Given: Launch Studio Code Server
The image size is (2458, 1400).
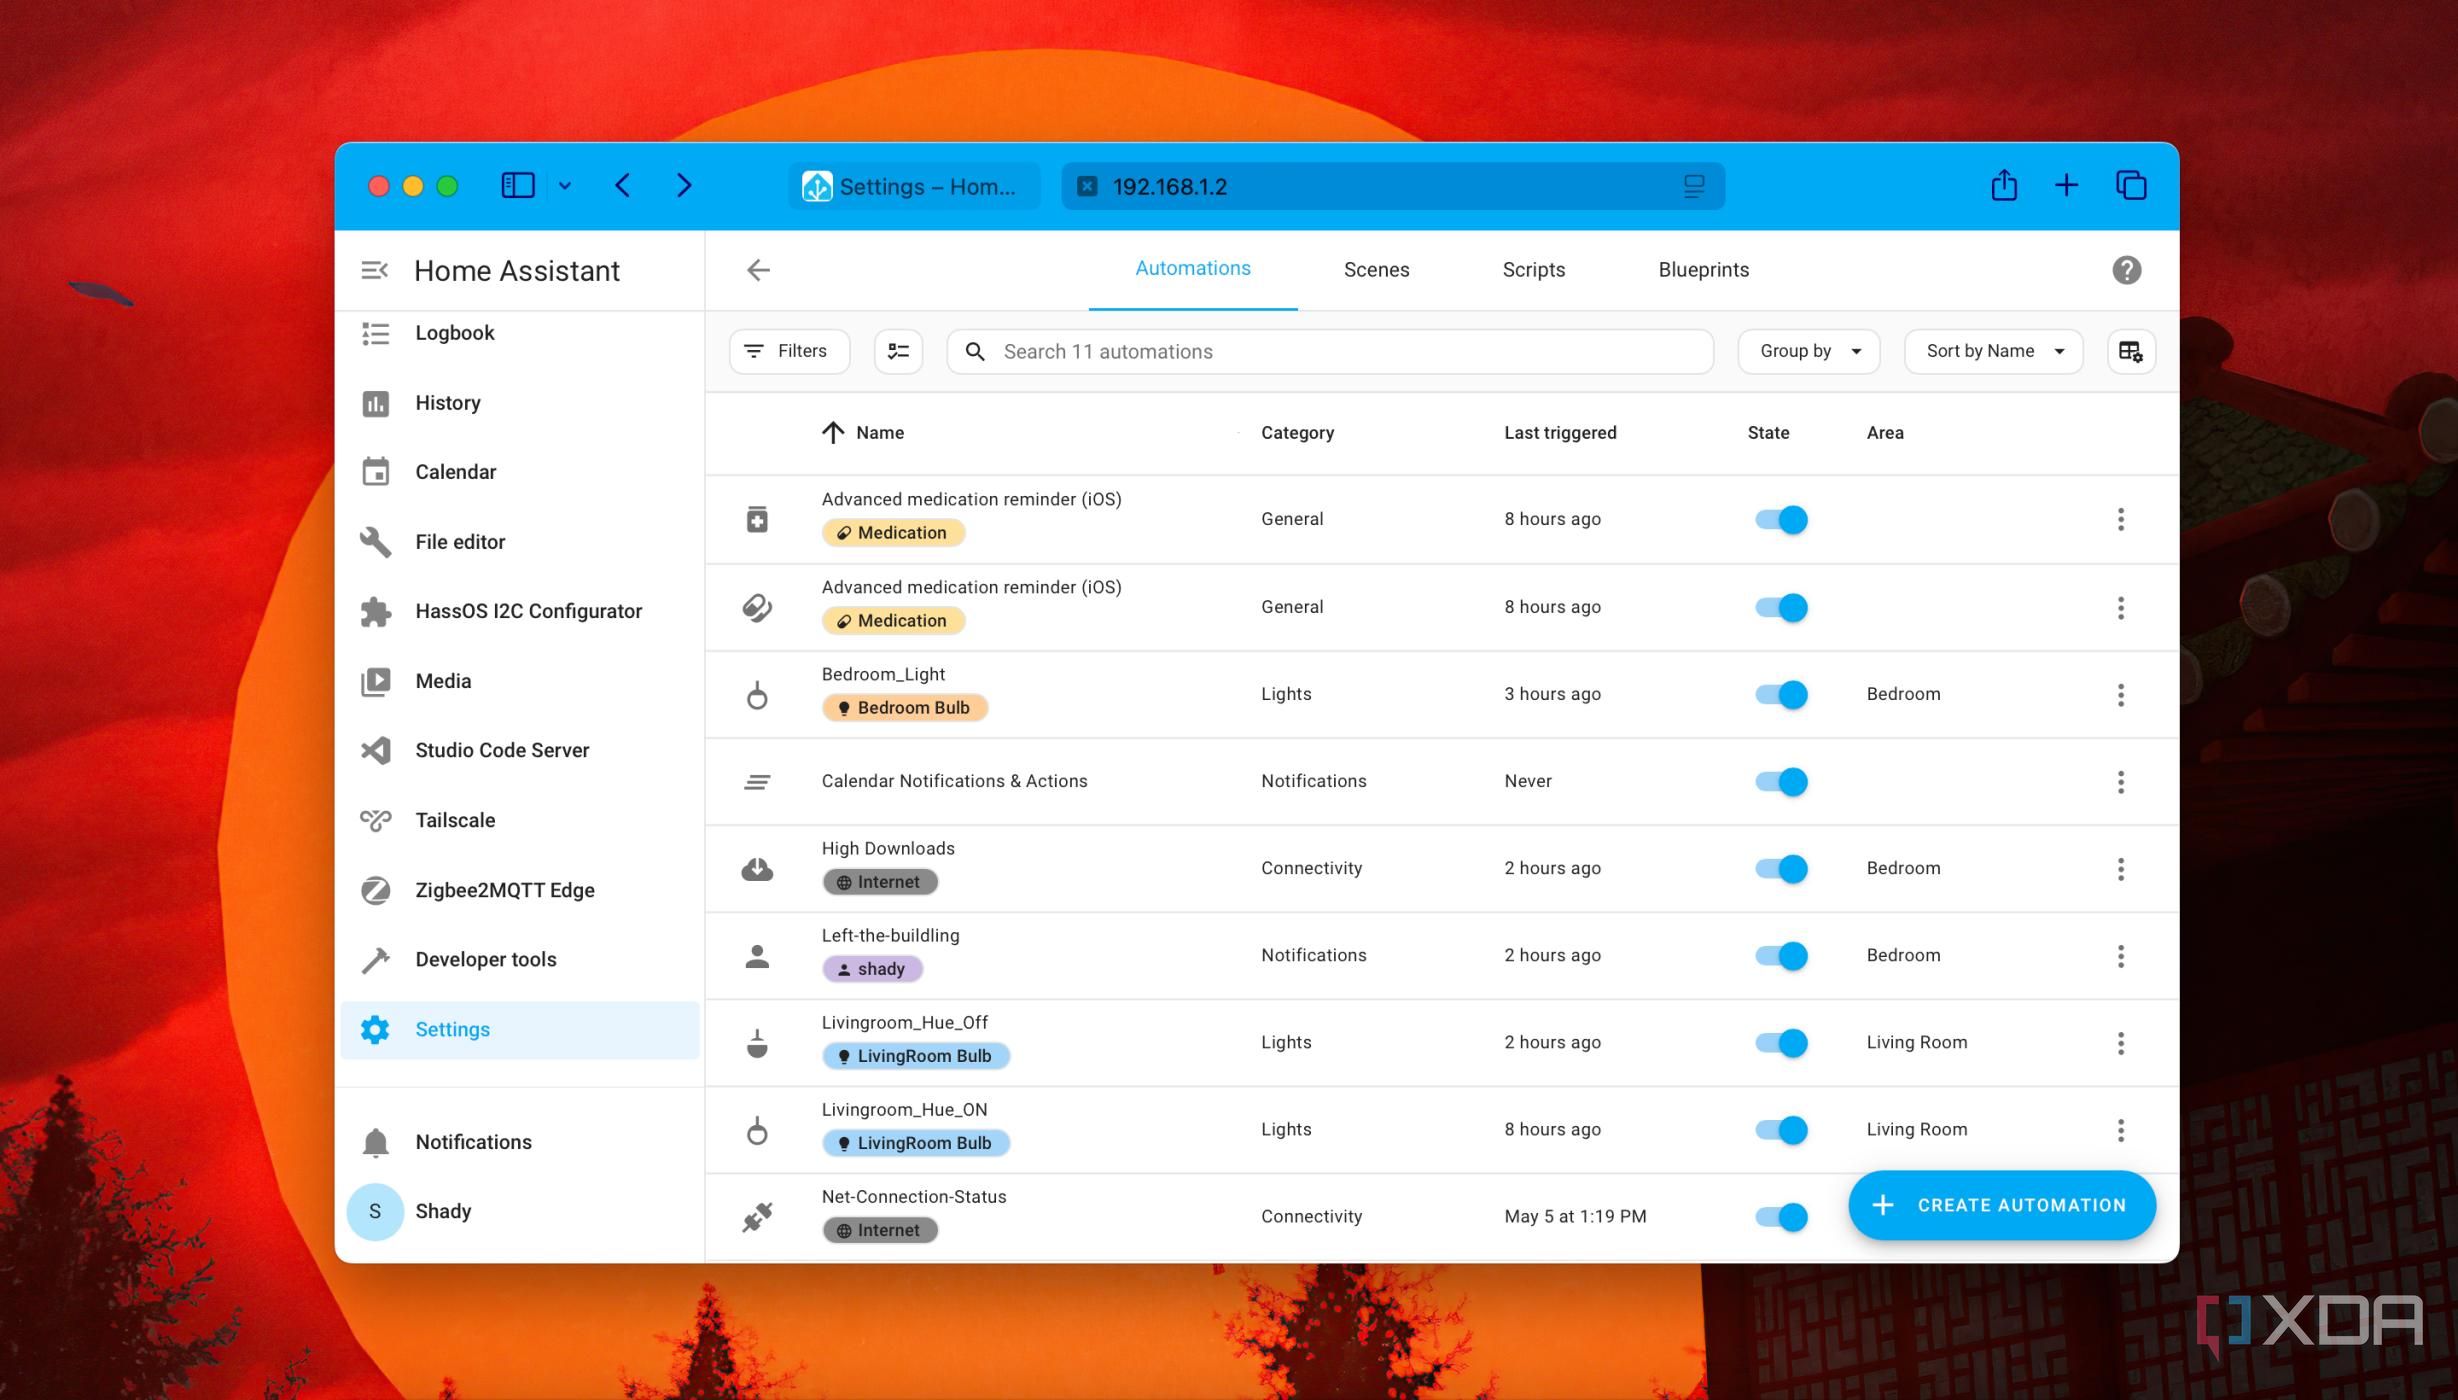Looking at the screenshot, I should [x=519, y=750].
